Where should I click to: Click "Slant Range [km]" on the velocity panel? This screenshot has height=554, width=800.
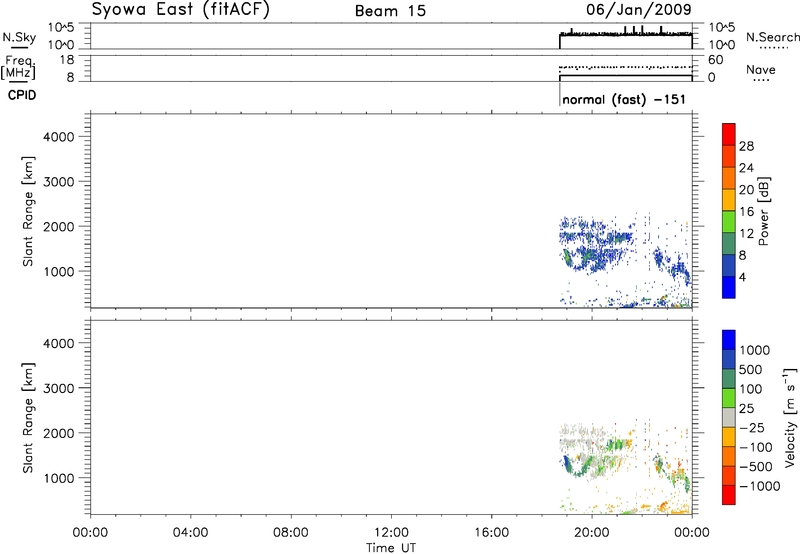pyautogui.click(x=28, y=418)
